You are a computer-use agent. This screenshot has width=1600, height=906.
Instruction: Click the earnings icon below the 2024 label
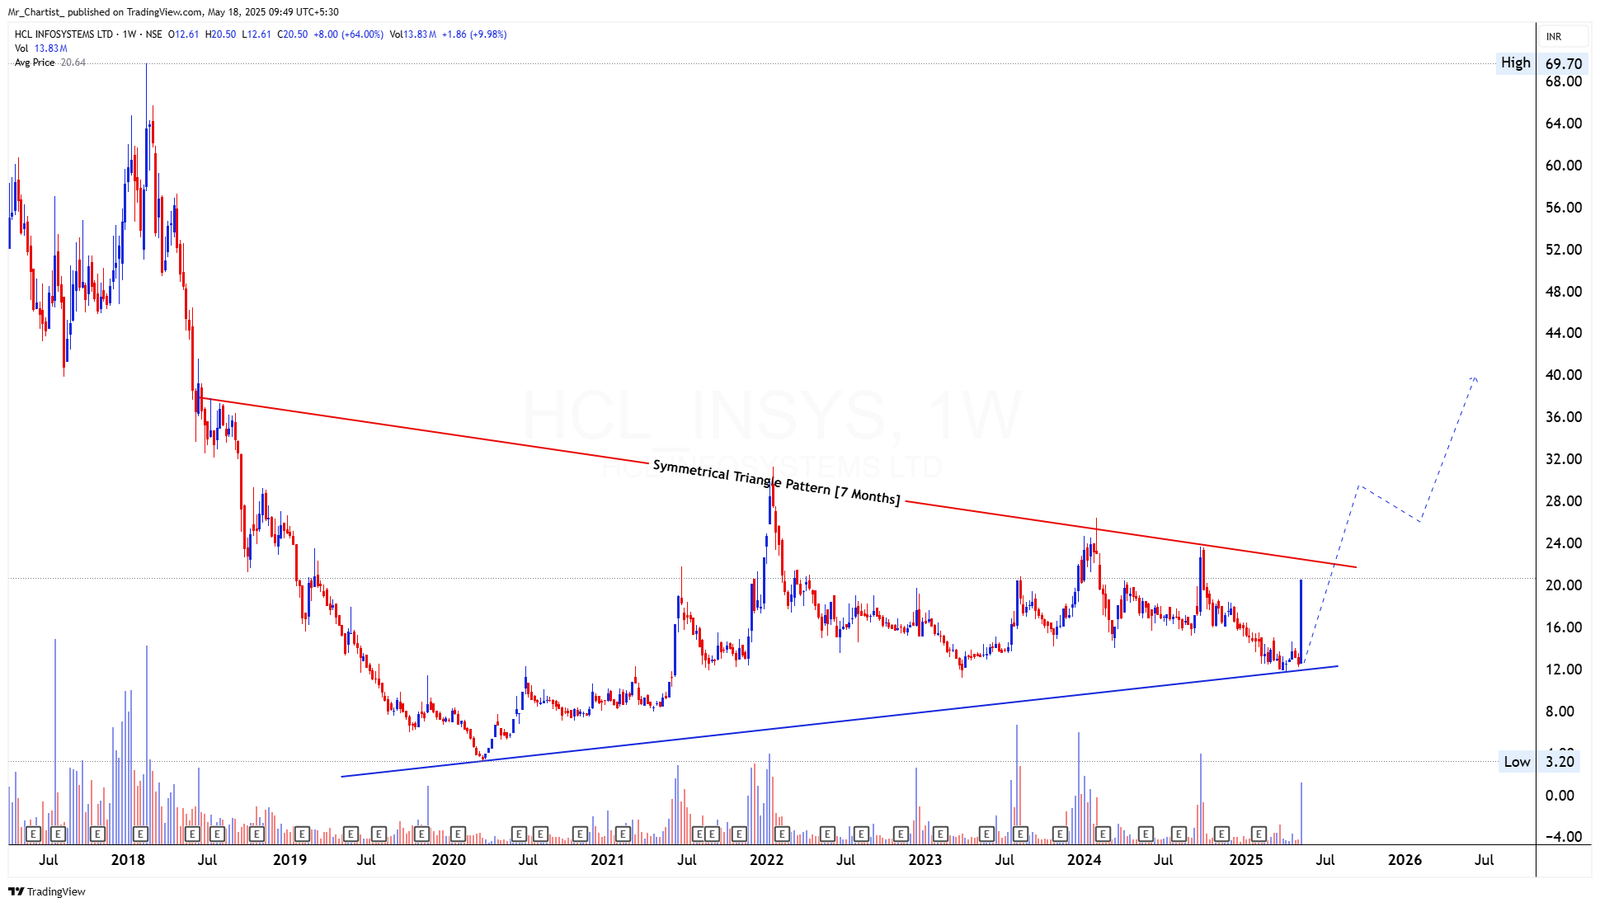click(1104, 832)
